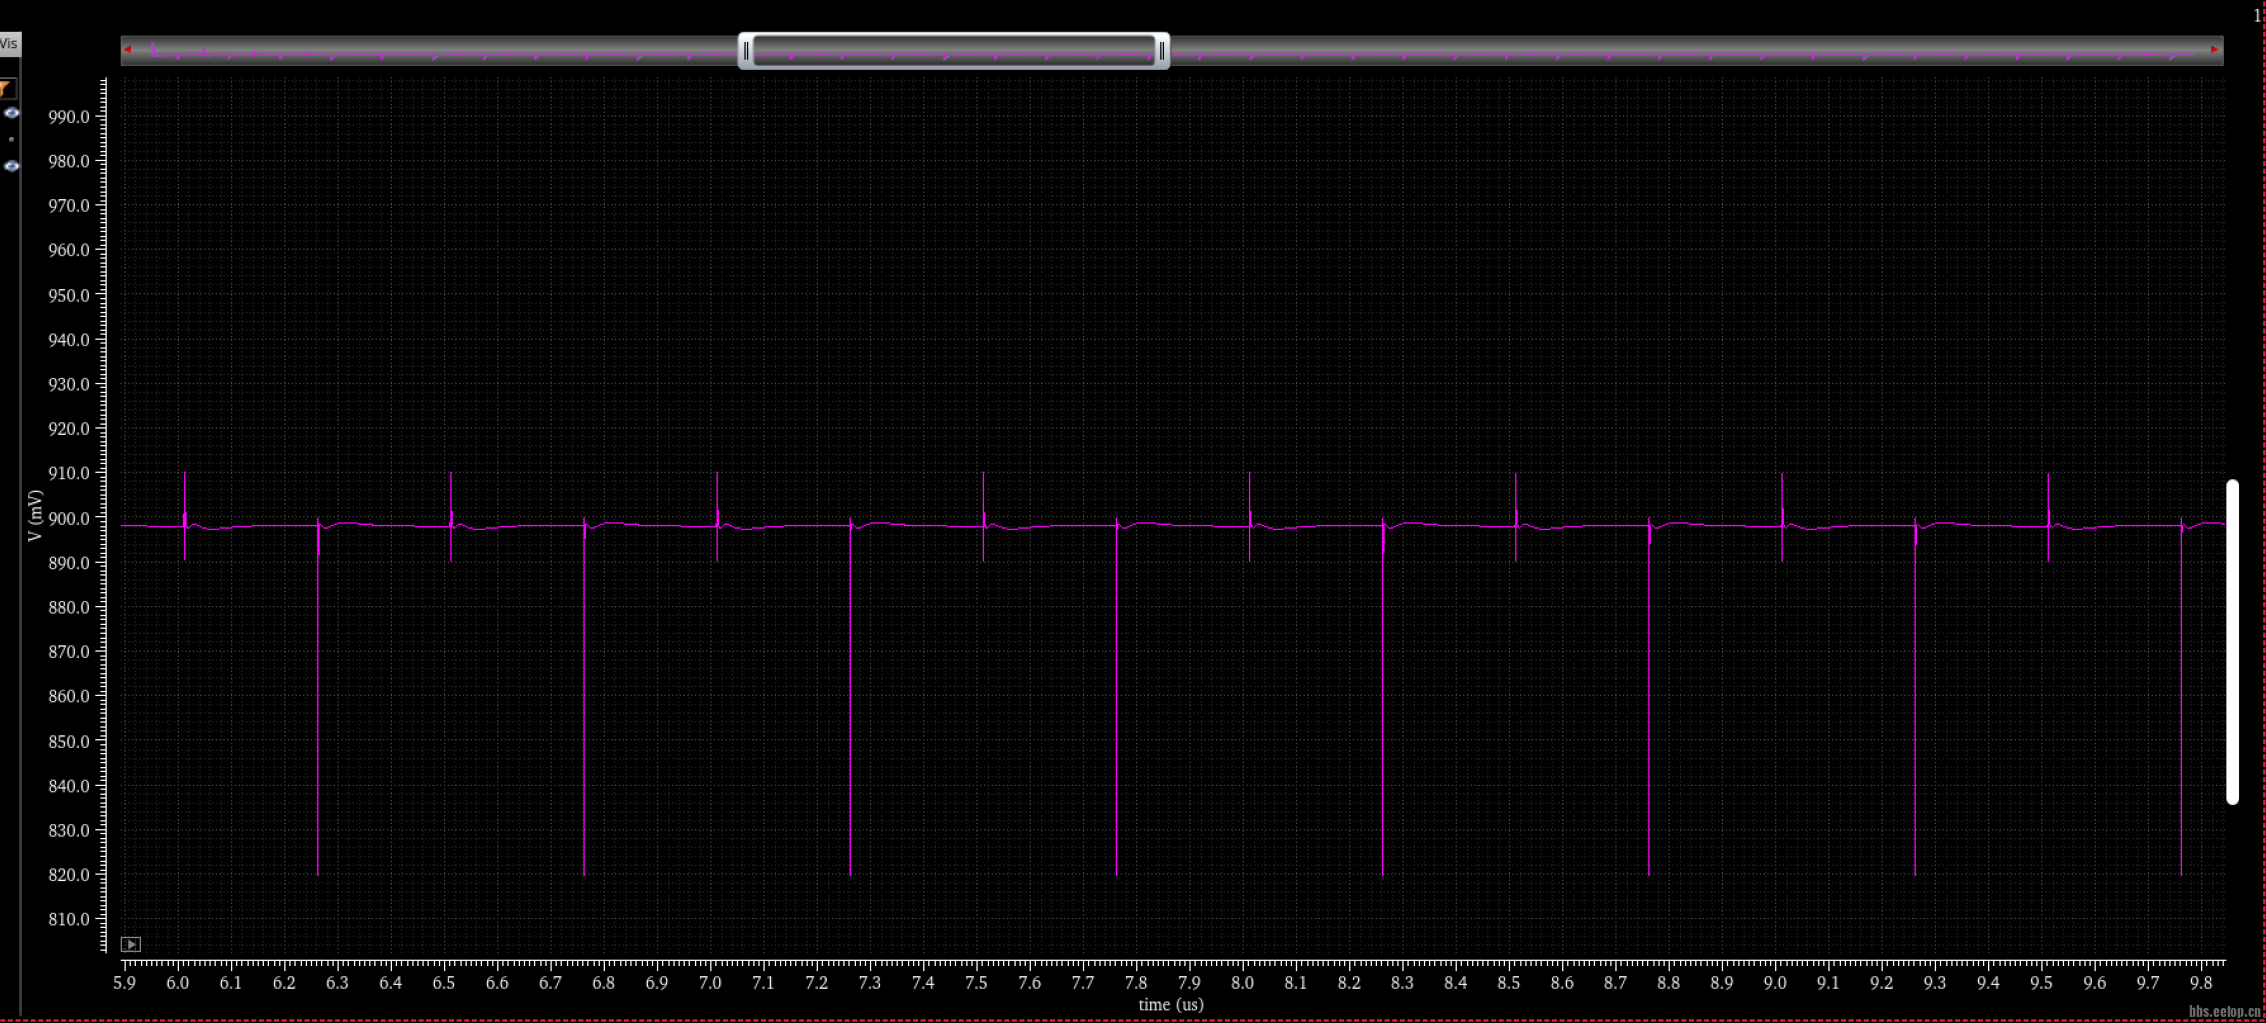Click the small dot between the eye icons
The image size is (2266, 1023).
(x=11, y=139)
